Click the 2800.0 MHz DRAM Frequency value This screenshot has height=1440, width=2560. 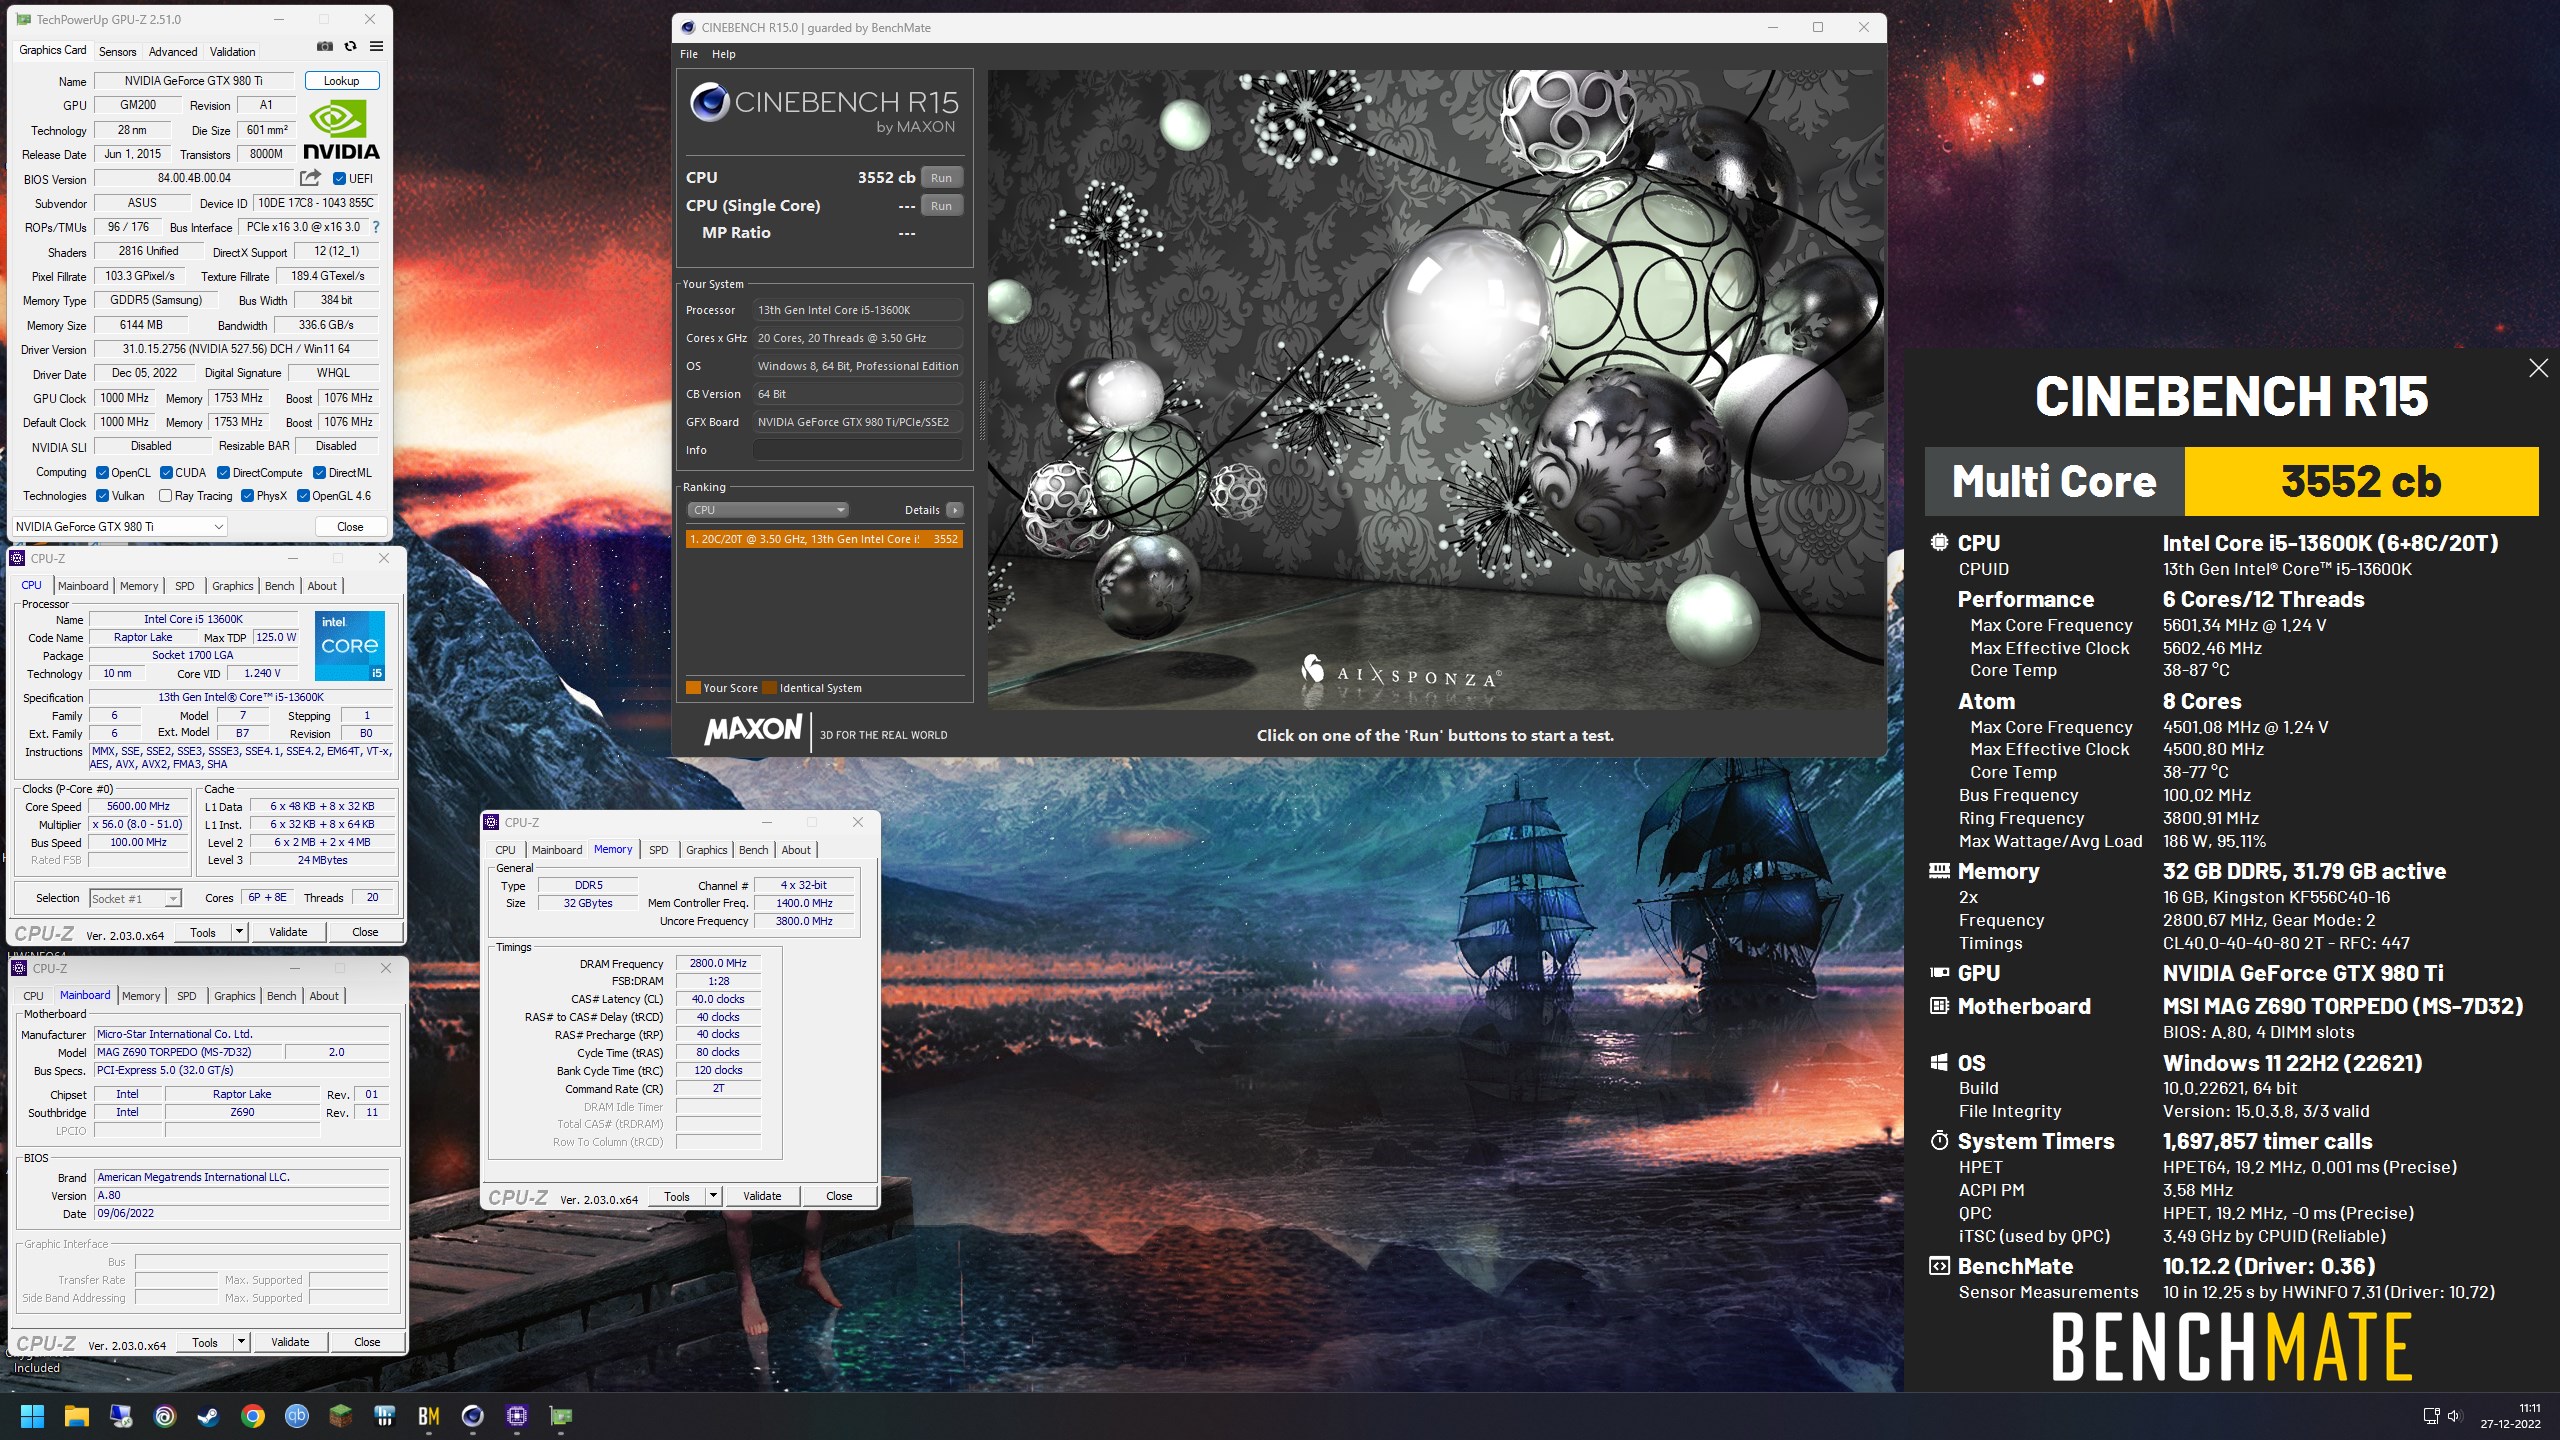pyautogui.click(x=718, y=964)
